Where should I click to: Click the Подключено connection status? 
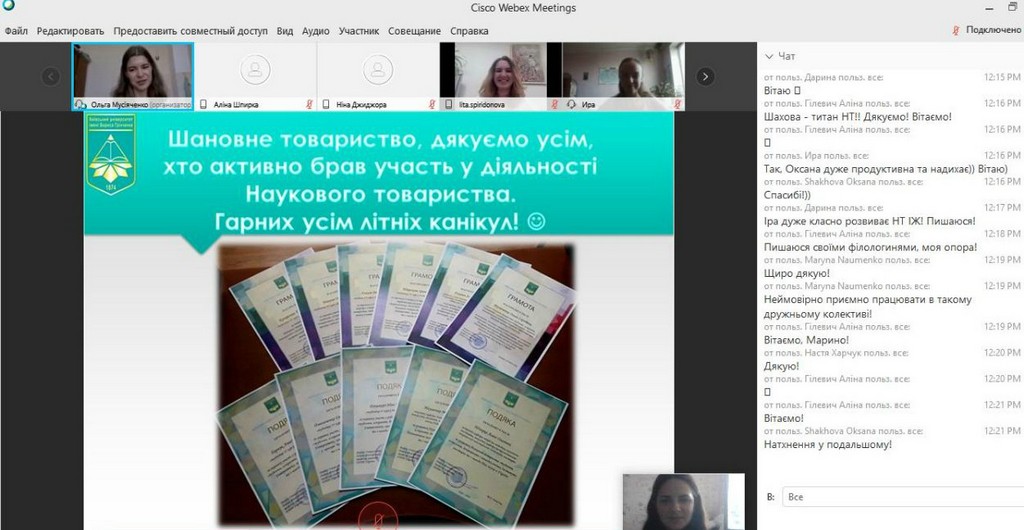pos(994,30)
